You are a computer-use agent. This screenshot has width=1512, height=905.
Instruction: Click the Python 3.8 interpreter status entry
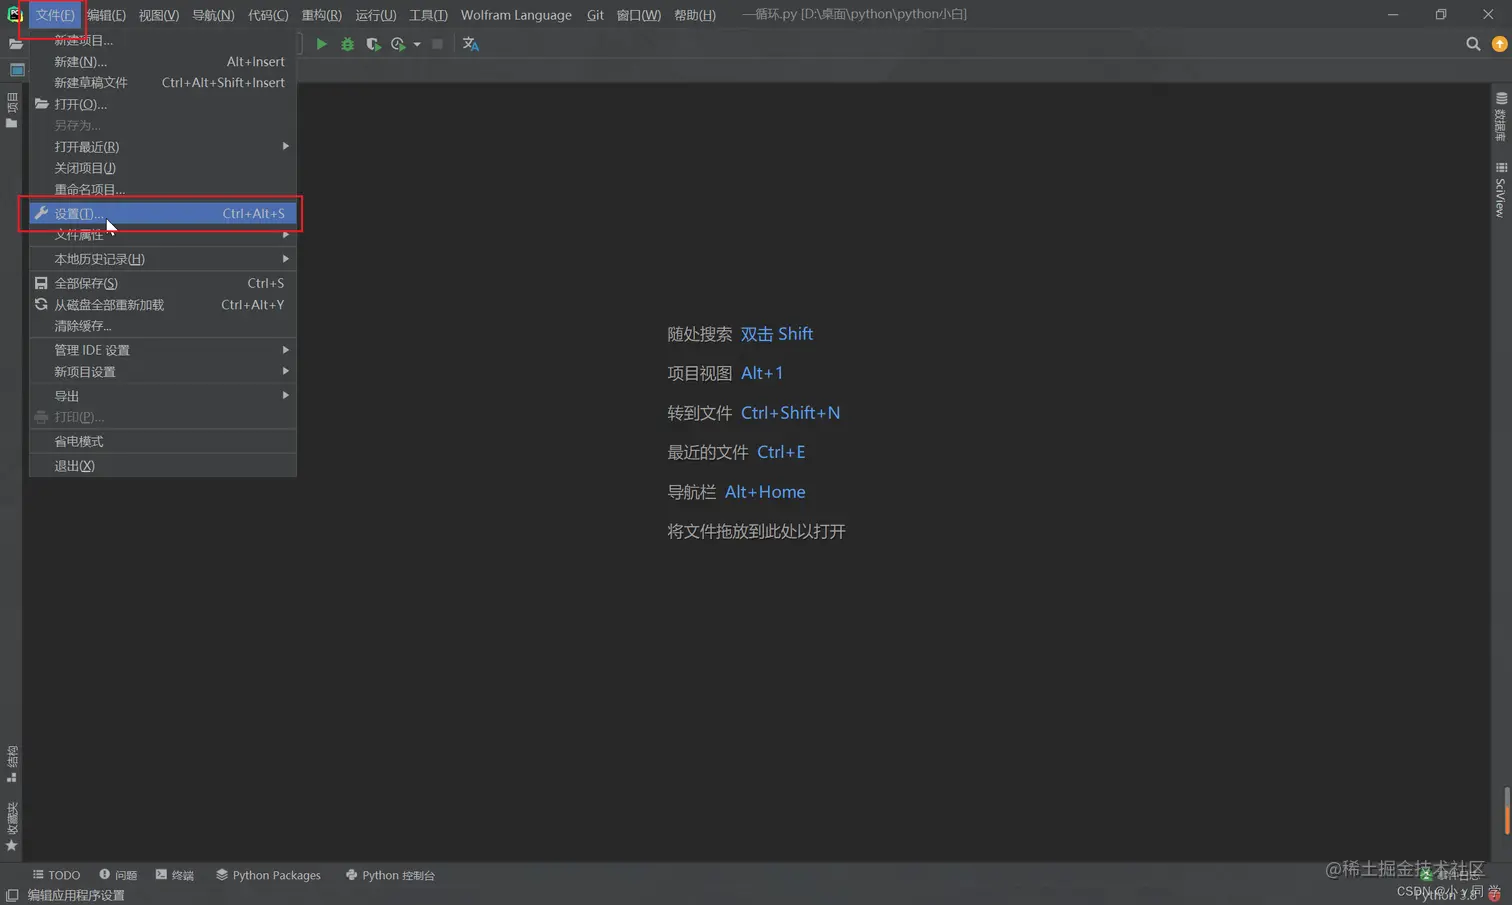point(1444,896)
